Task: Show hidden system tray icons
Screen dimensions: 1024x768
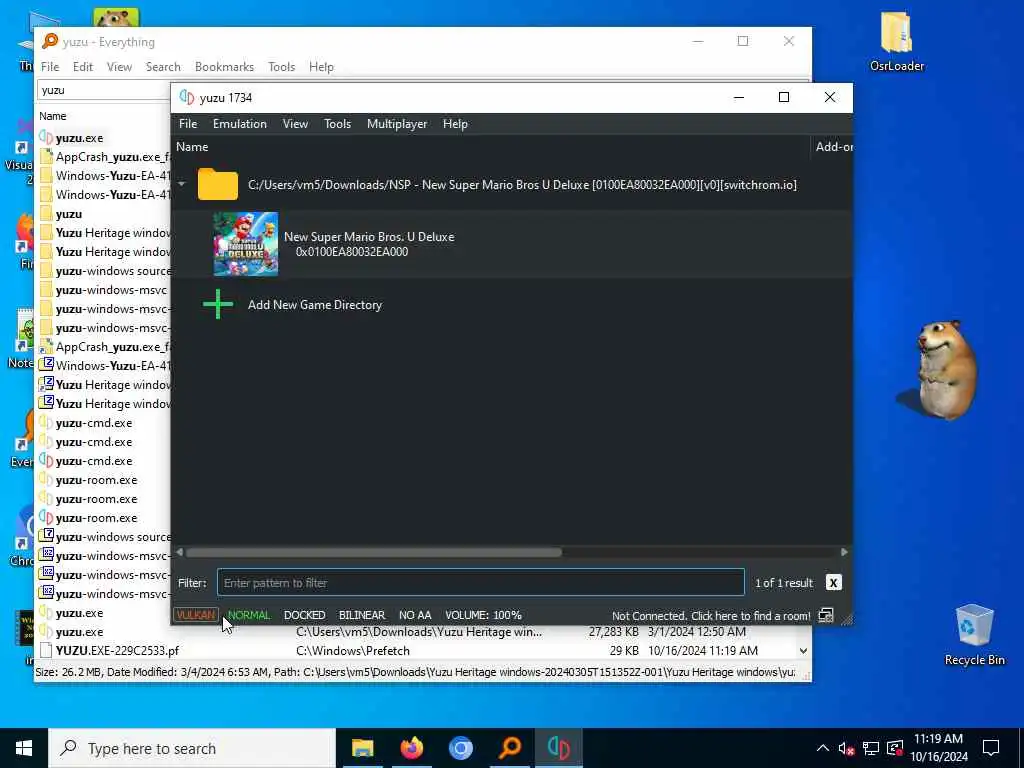Action: [x=823, y=748]
